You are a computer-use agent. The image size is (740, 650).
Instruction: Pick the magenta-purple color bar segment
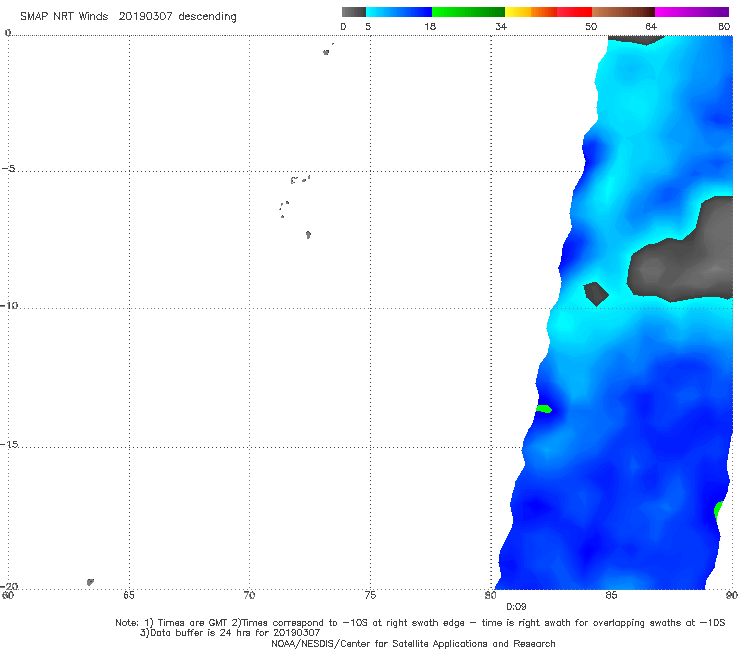point(692,12)
